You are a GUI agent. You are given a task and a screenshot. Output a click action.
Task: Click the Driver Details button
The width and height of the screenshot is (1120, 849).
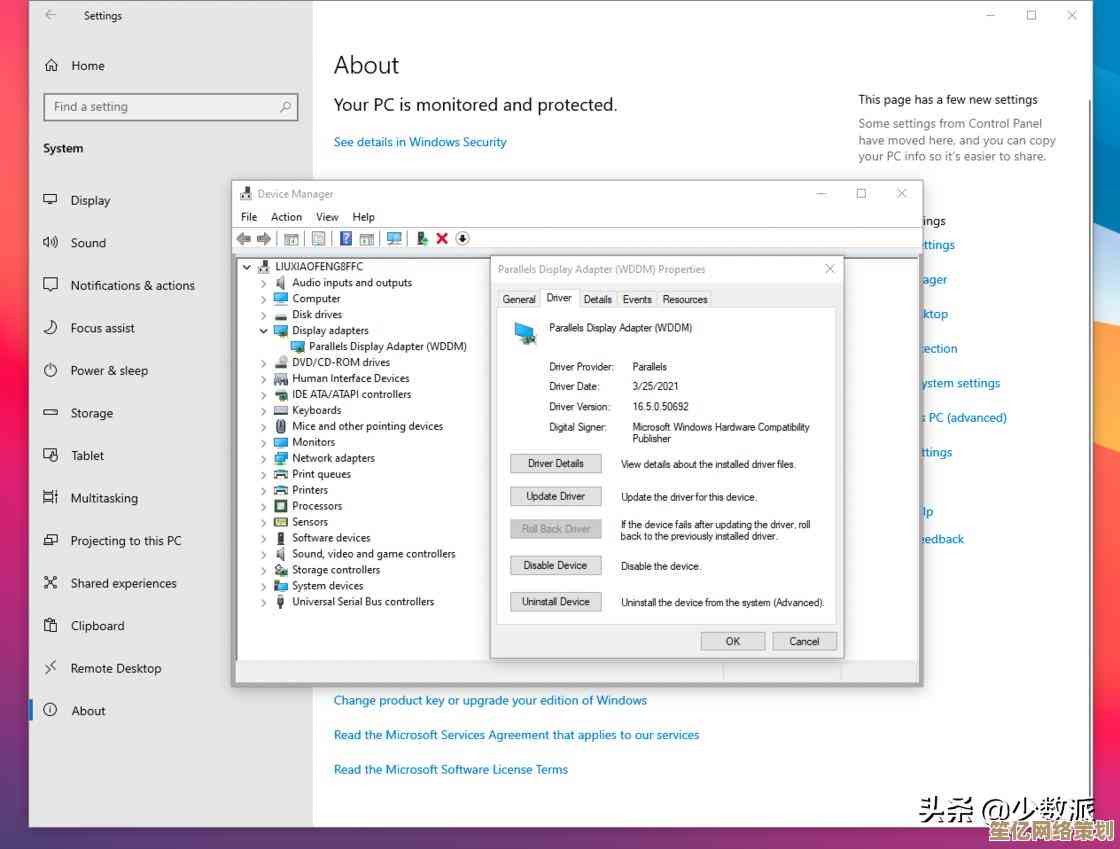pos(555,463)
